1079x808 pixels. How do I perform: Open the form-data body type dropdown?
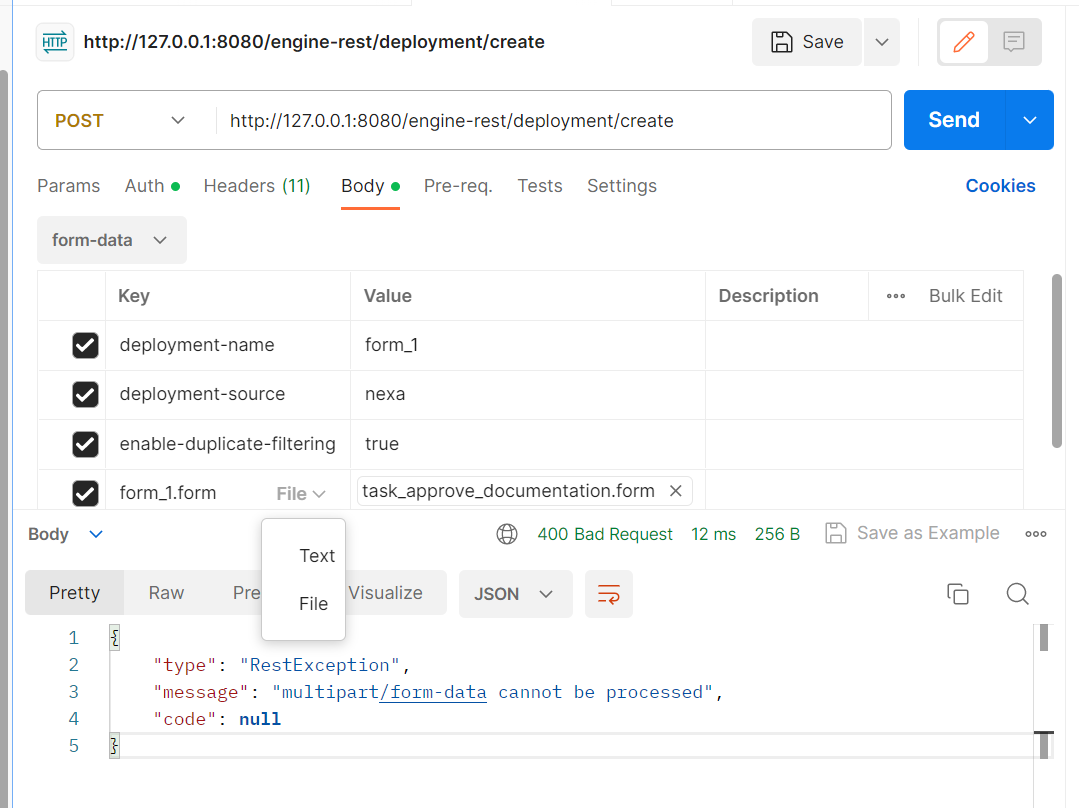pyautogui.click(x=111, y=240)
